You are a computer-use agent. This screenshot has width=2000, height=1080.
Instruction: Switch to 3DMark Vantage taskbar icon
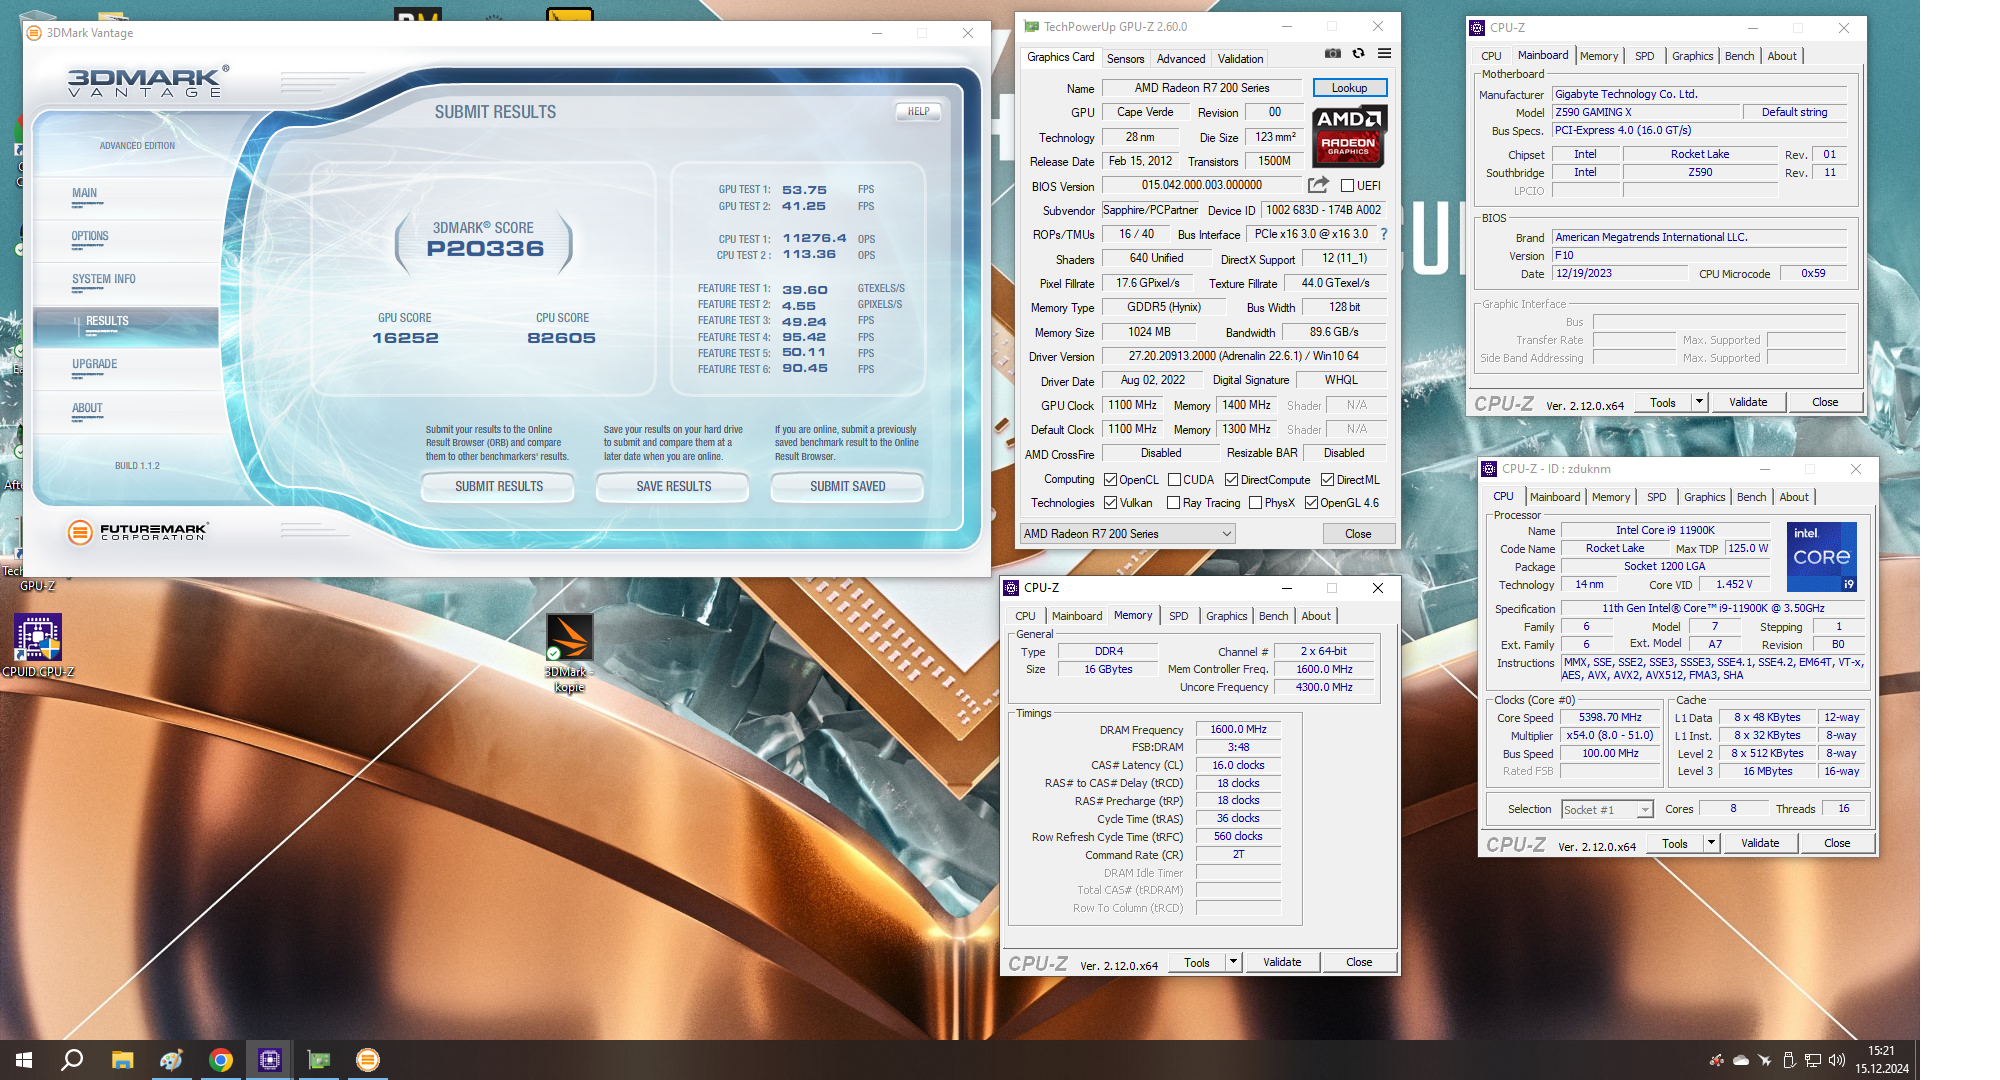pos(368,1060)
